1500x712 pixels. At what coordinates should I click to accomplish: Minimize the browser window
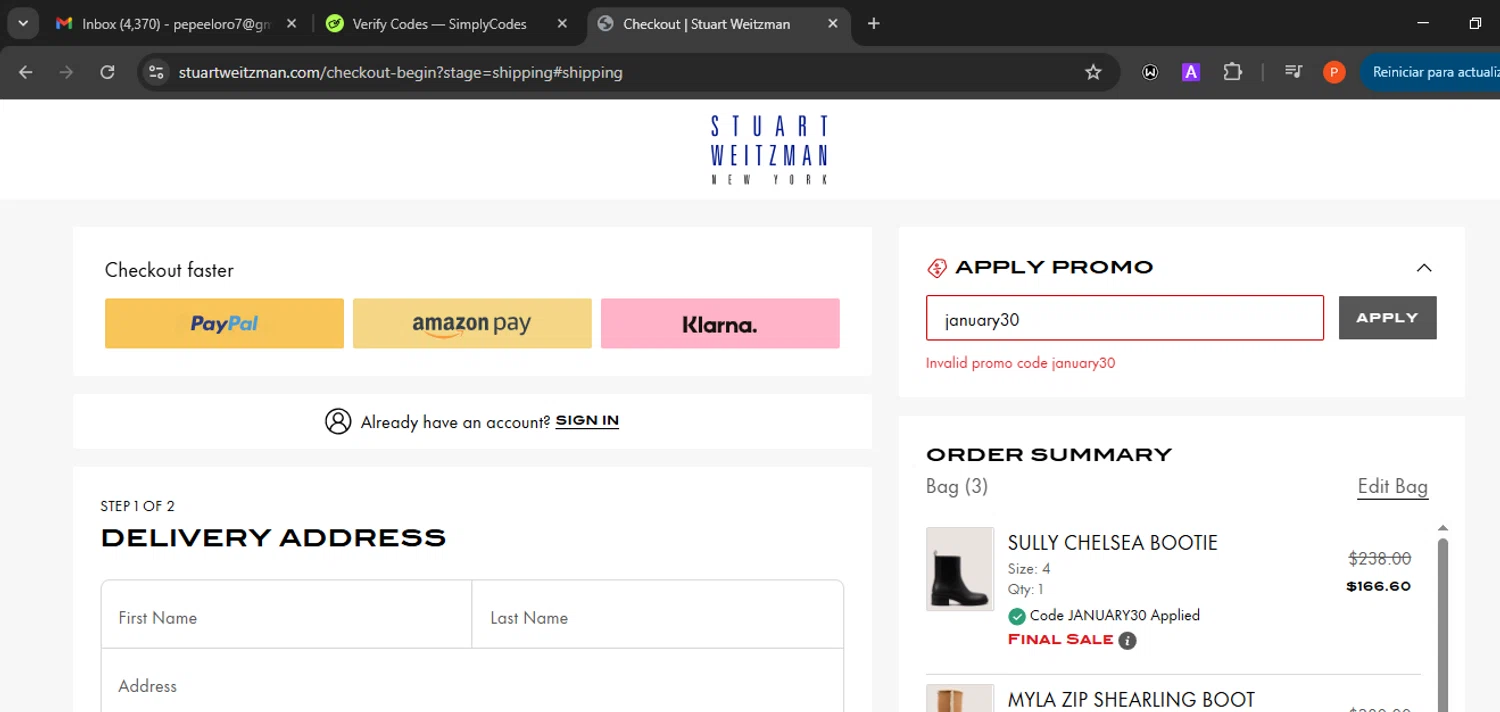1423,23
